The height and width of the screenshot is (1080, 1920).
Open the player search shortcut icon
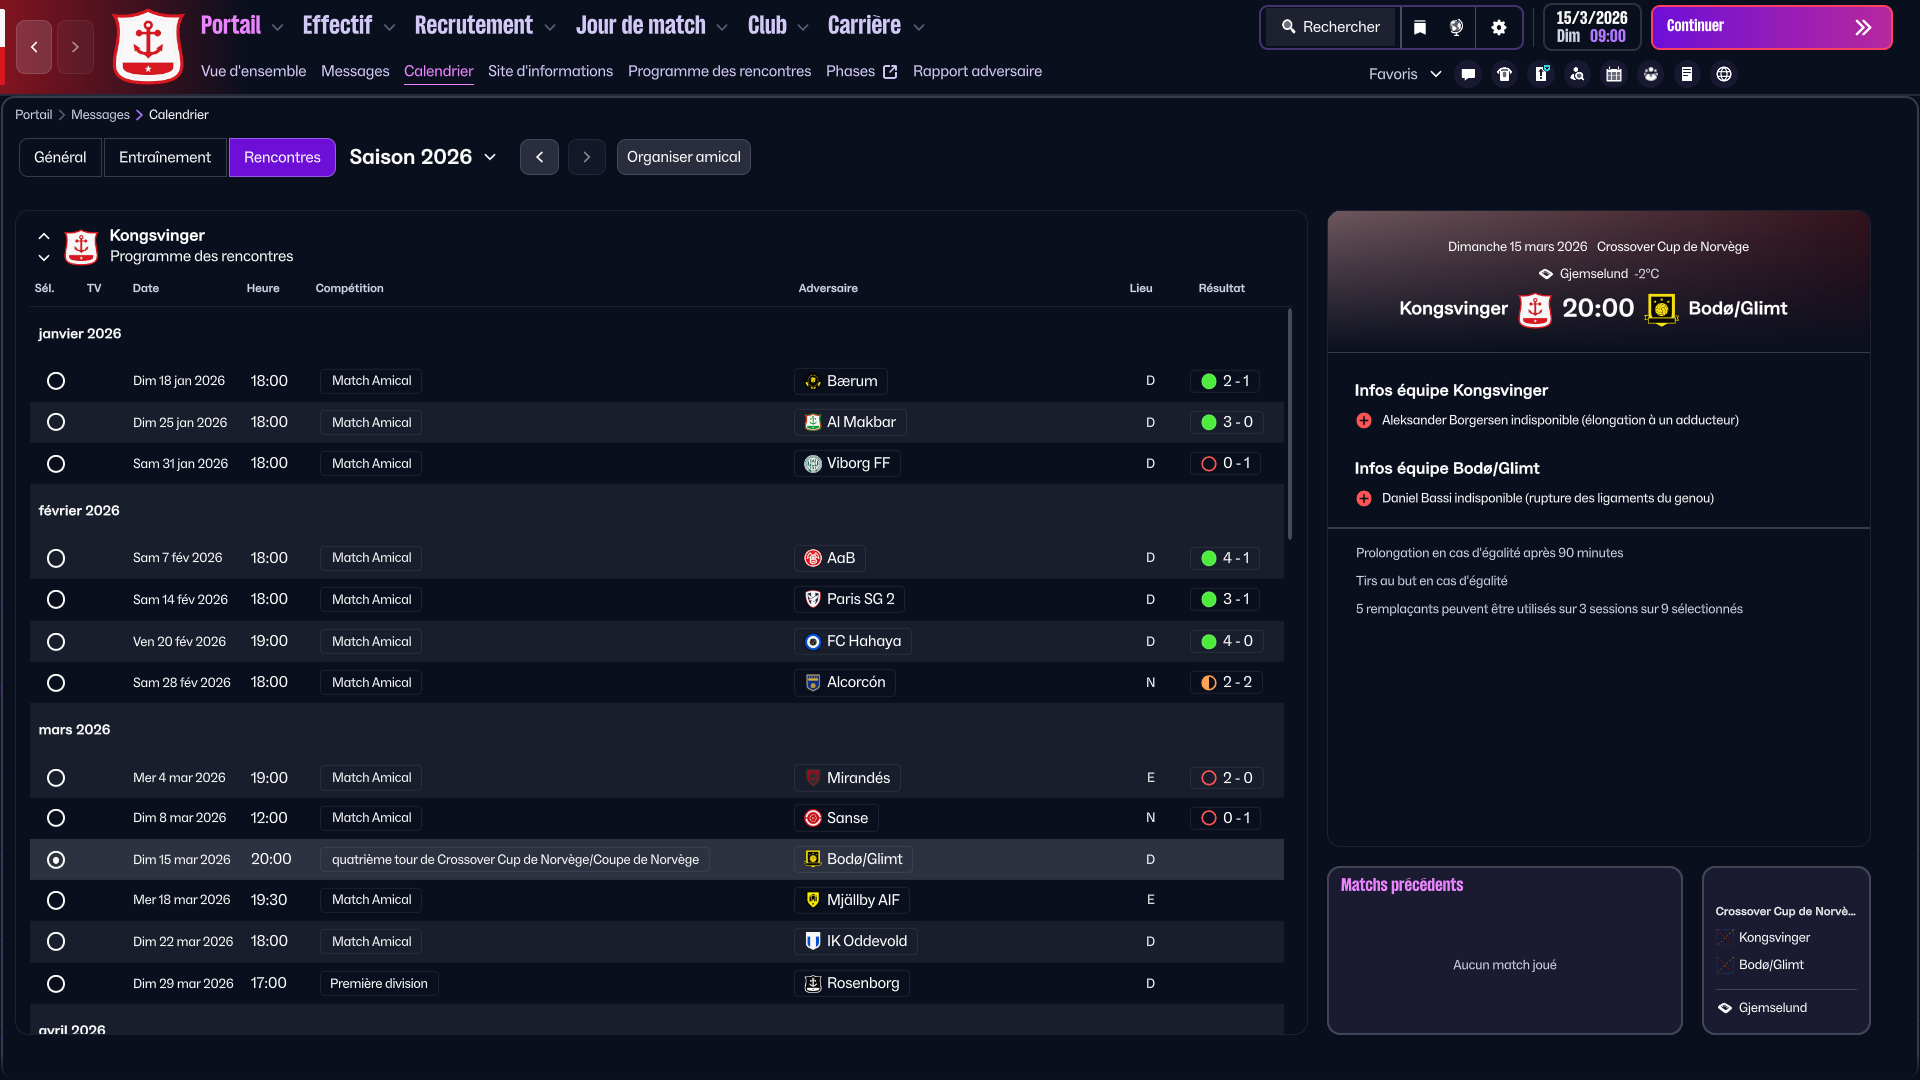(x=1577, y=74)
